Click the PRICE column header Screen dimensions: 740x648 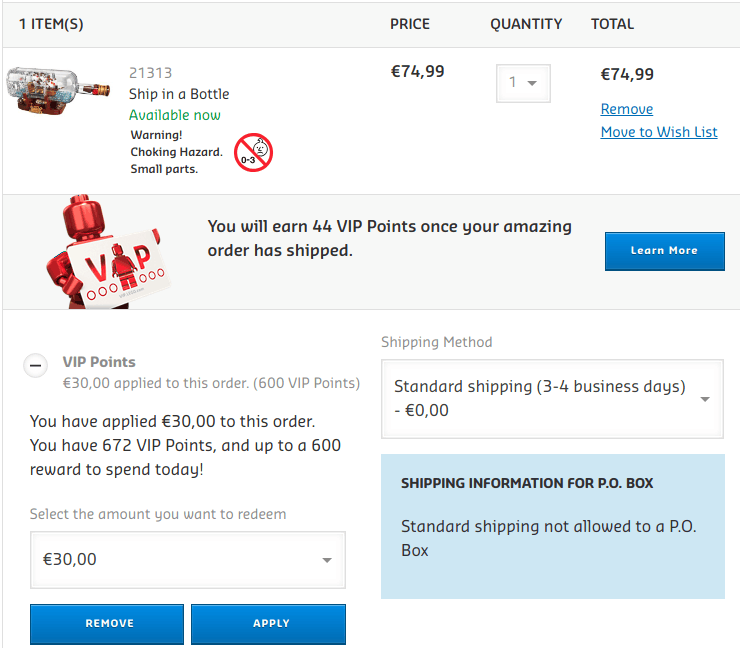point(410,24)
